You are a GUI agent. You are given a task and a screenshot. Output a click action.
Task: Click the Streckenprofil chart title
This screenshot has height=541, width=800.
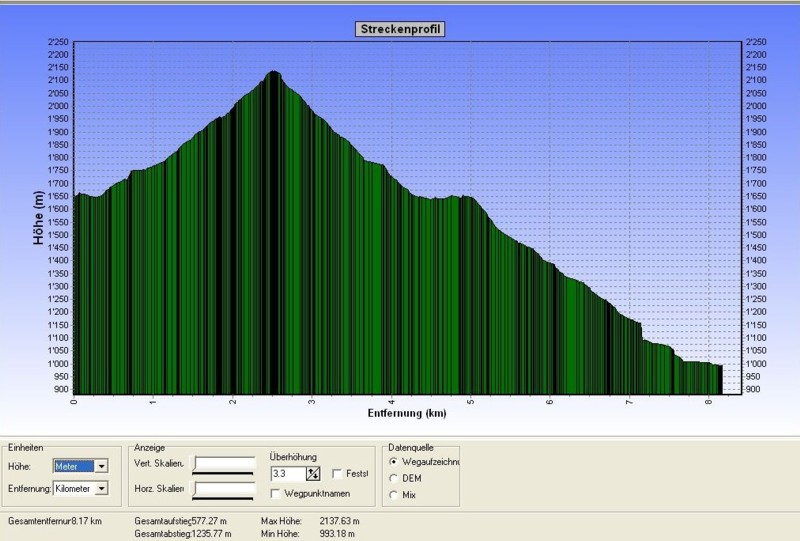click(400, 29)
